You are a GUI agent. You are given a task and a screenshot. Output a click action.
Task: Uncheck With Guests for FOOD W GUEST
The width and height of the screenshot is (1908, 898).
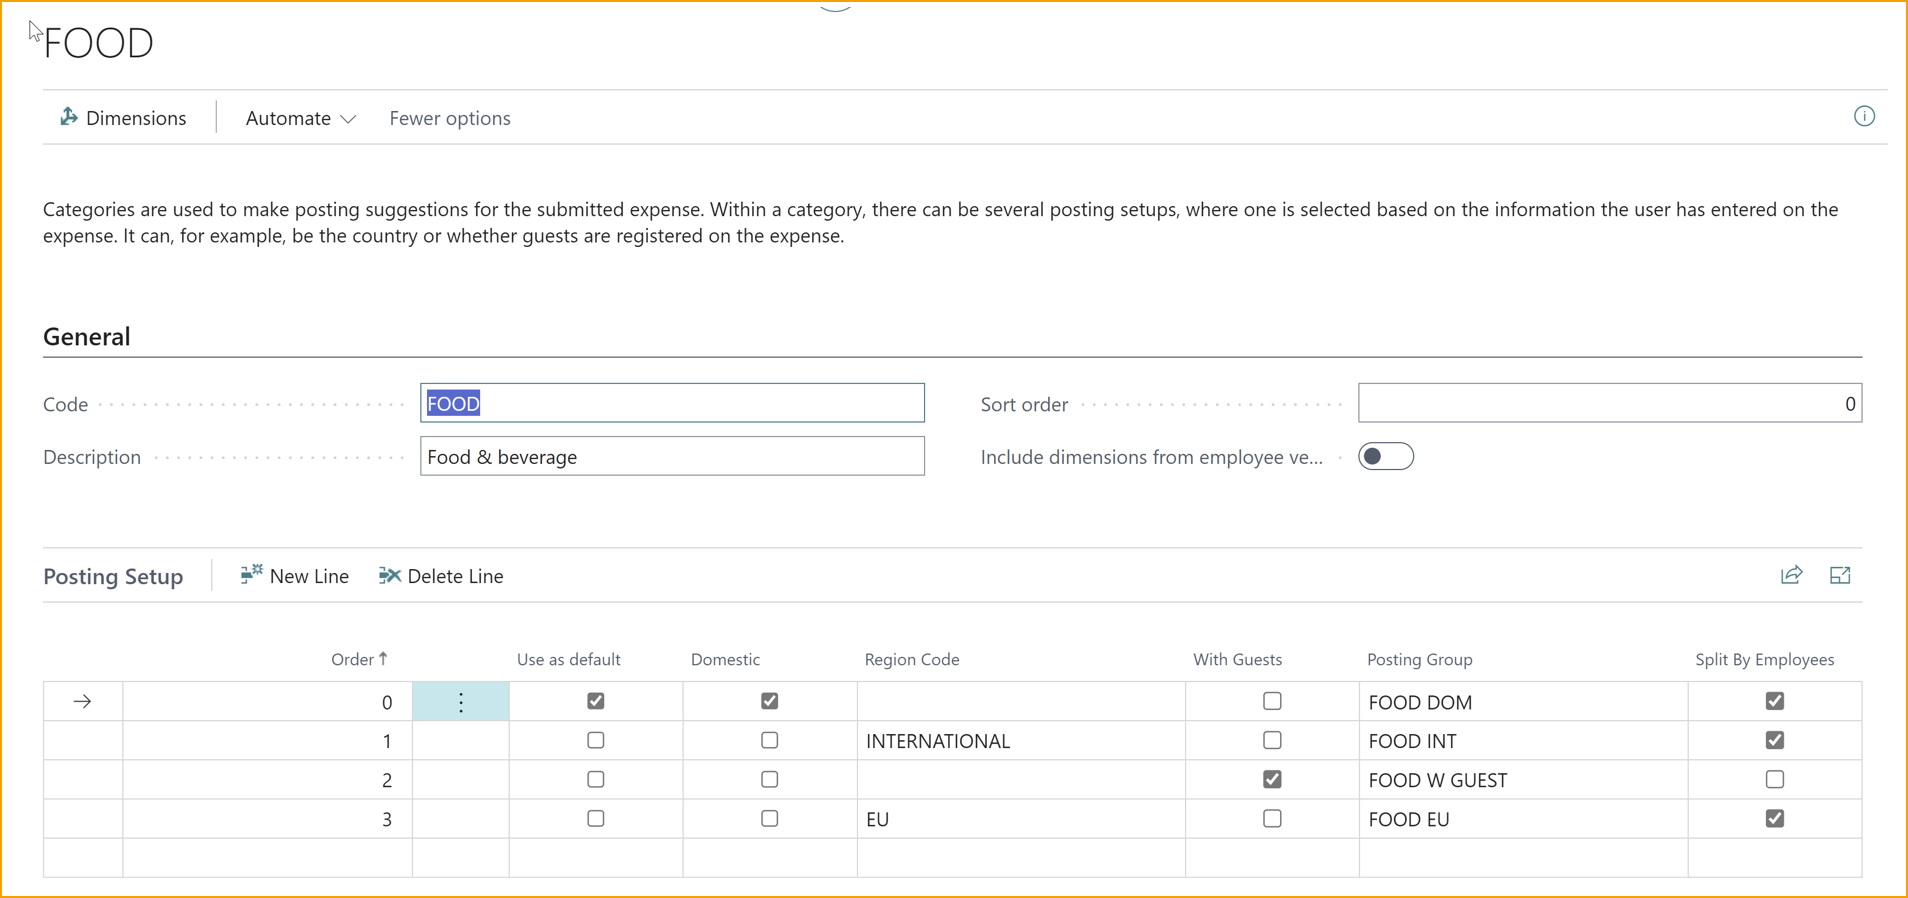1272,779
